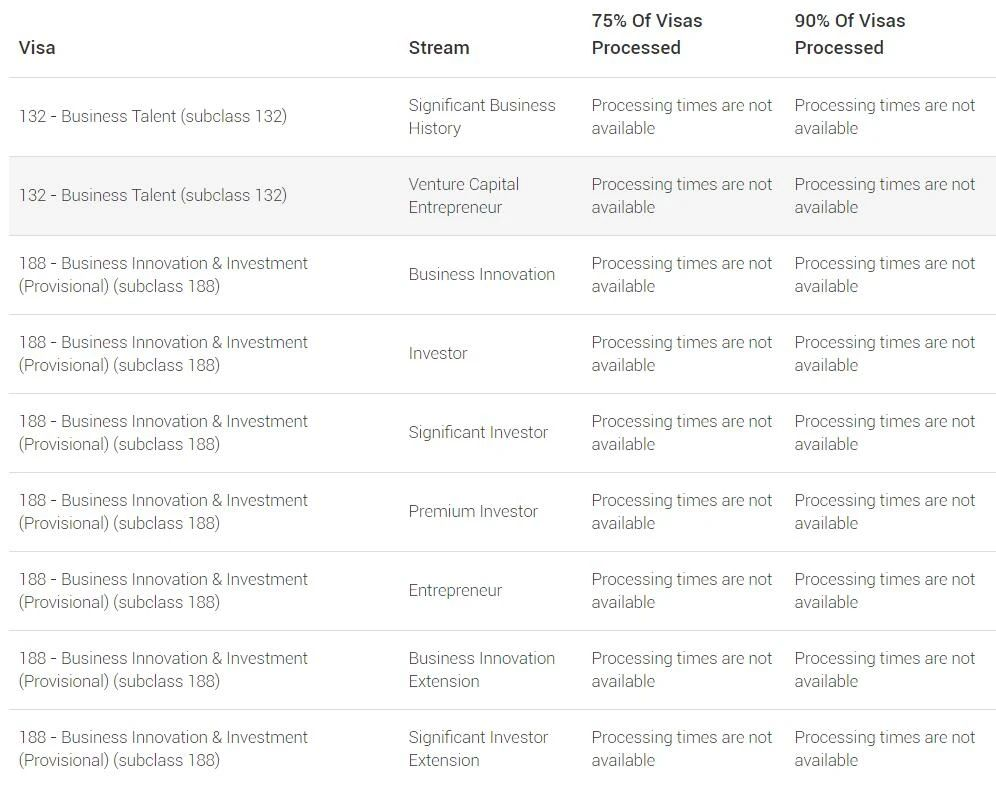Image resolution: width=996 pixels, height=787 pixels.
Task: Select the "Business Innovation Extension" stream cell
Action: click(x=481, y=670)
